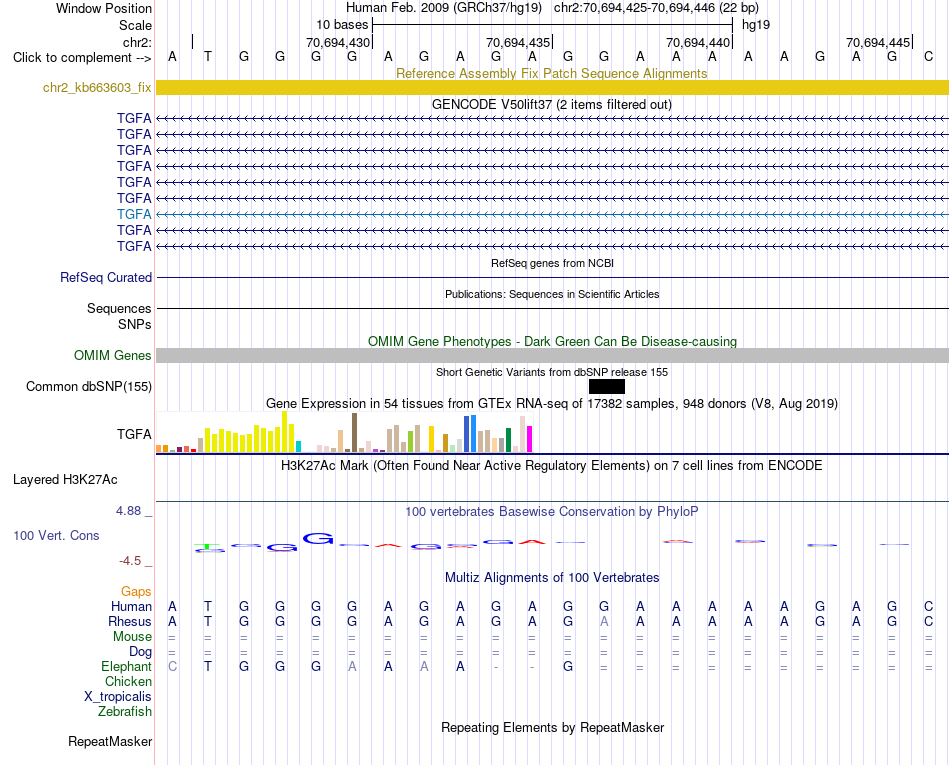Screen dimensions: 950x765
Task: Click the Human species row label
Action: coord(131,606)
